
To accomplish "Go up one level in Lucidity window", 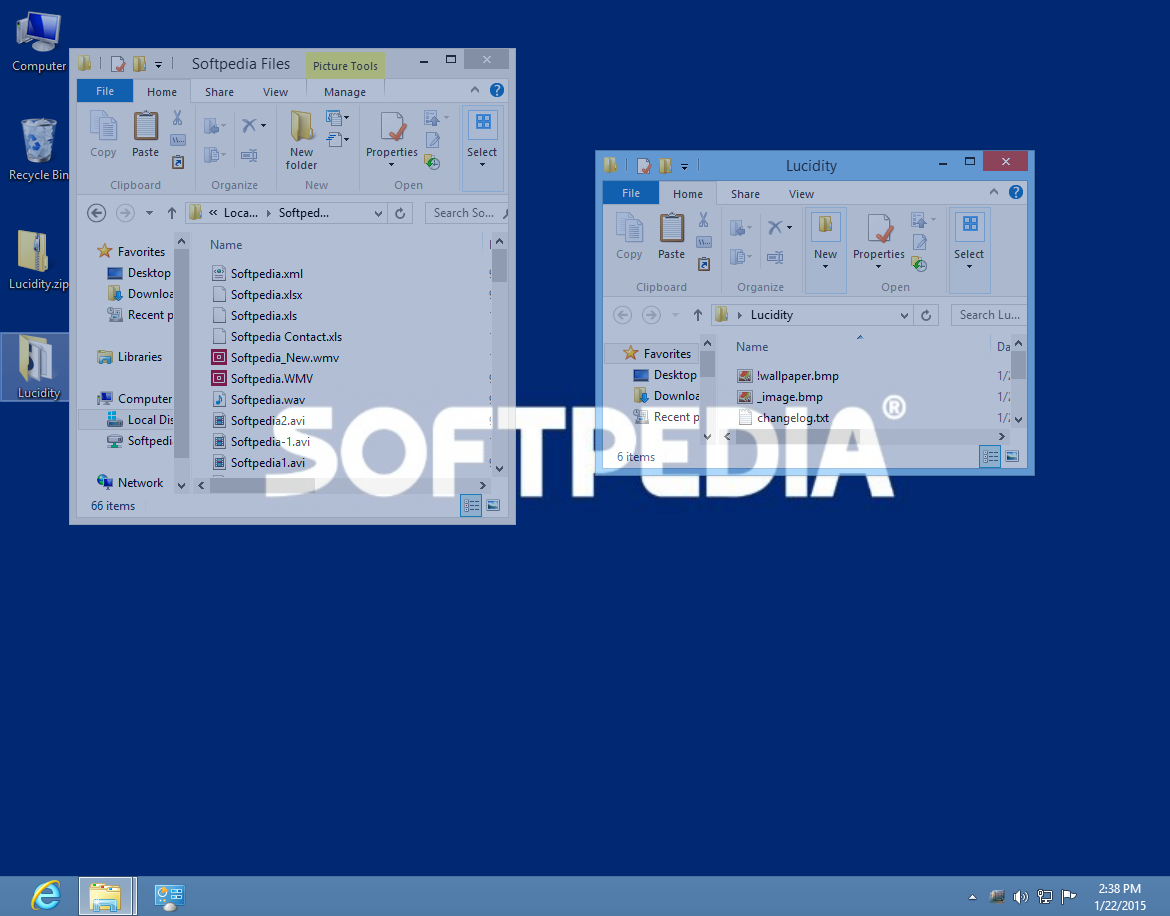I will tap(698, 316).
